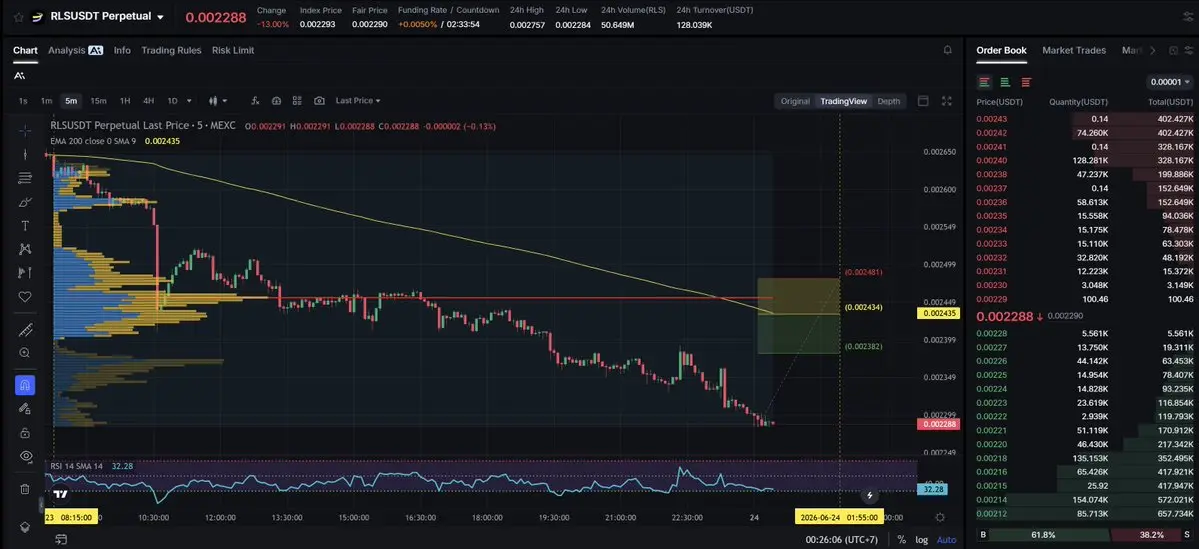Remove drawings with trash icon
The image size is (1199, 549).
25,489
